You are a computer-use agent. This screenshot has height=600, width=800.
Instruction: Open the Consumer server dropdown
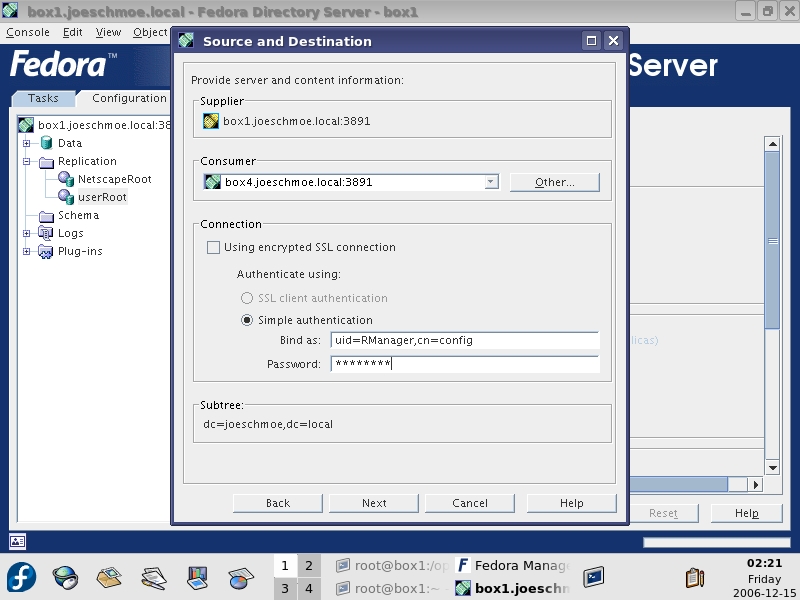(490, 182)
